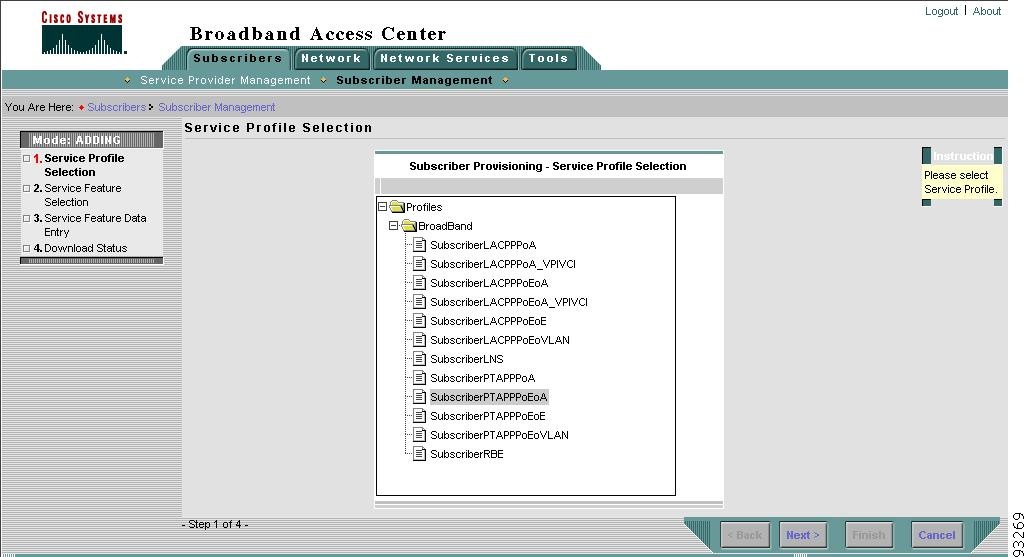Click the Instruction panel header
Viewport: 1027px width, 557px height.
(962, 156)
